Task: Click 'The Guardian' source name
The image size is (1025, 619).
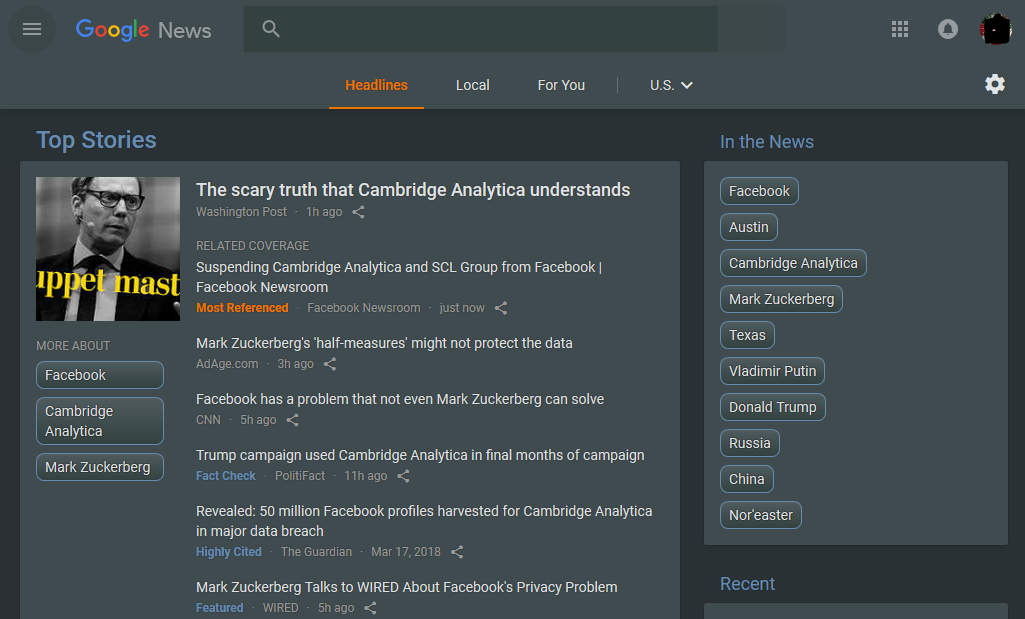Action: (316, 552)
